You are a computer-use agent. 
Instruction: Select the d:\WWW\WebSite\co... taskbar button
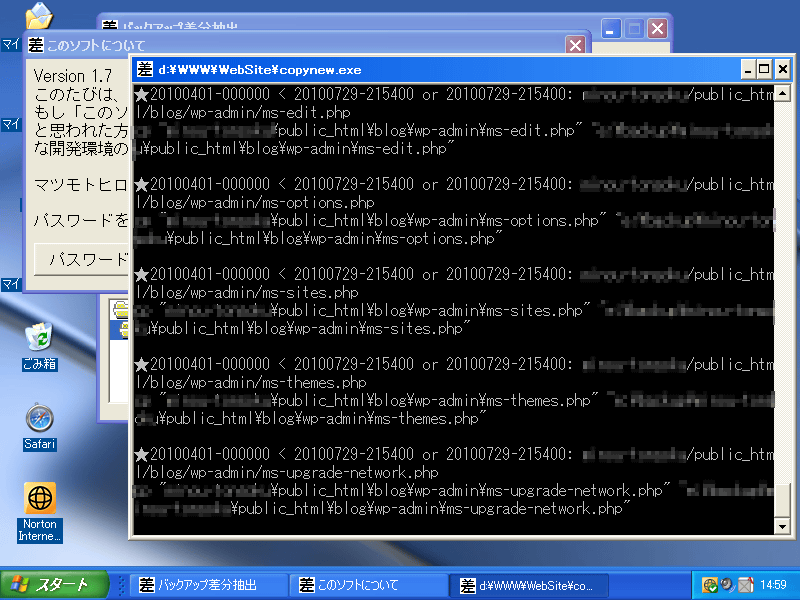click(529, 585)
